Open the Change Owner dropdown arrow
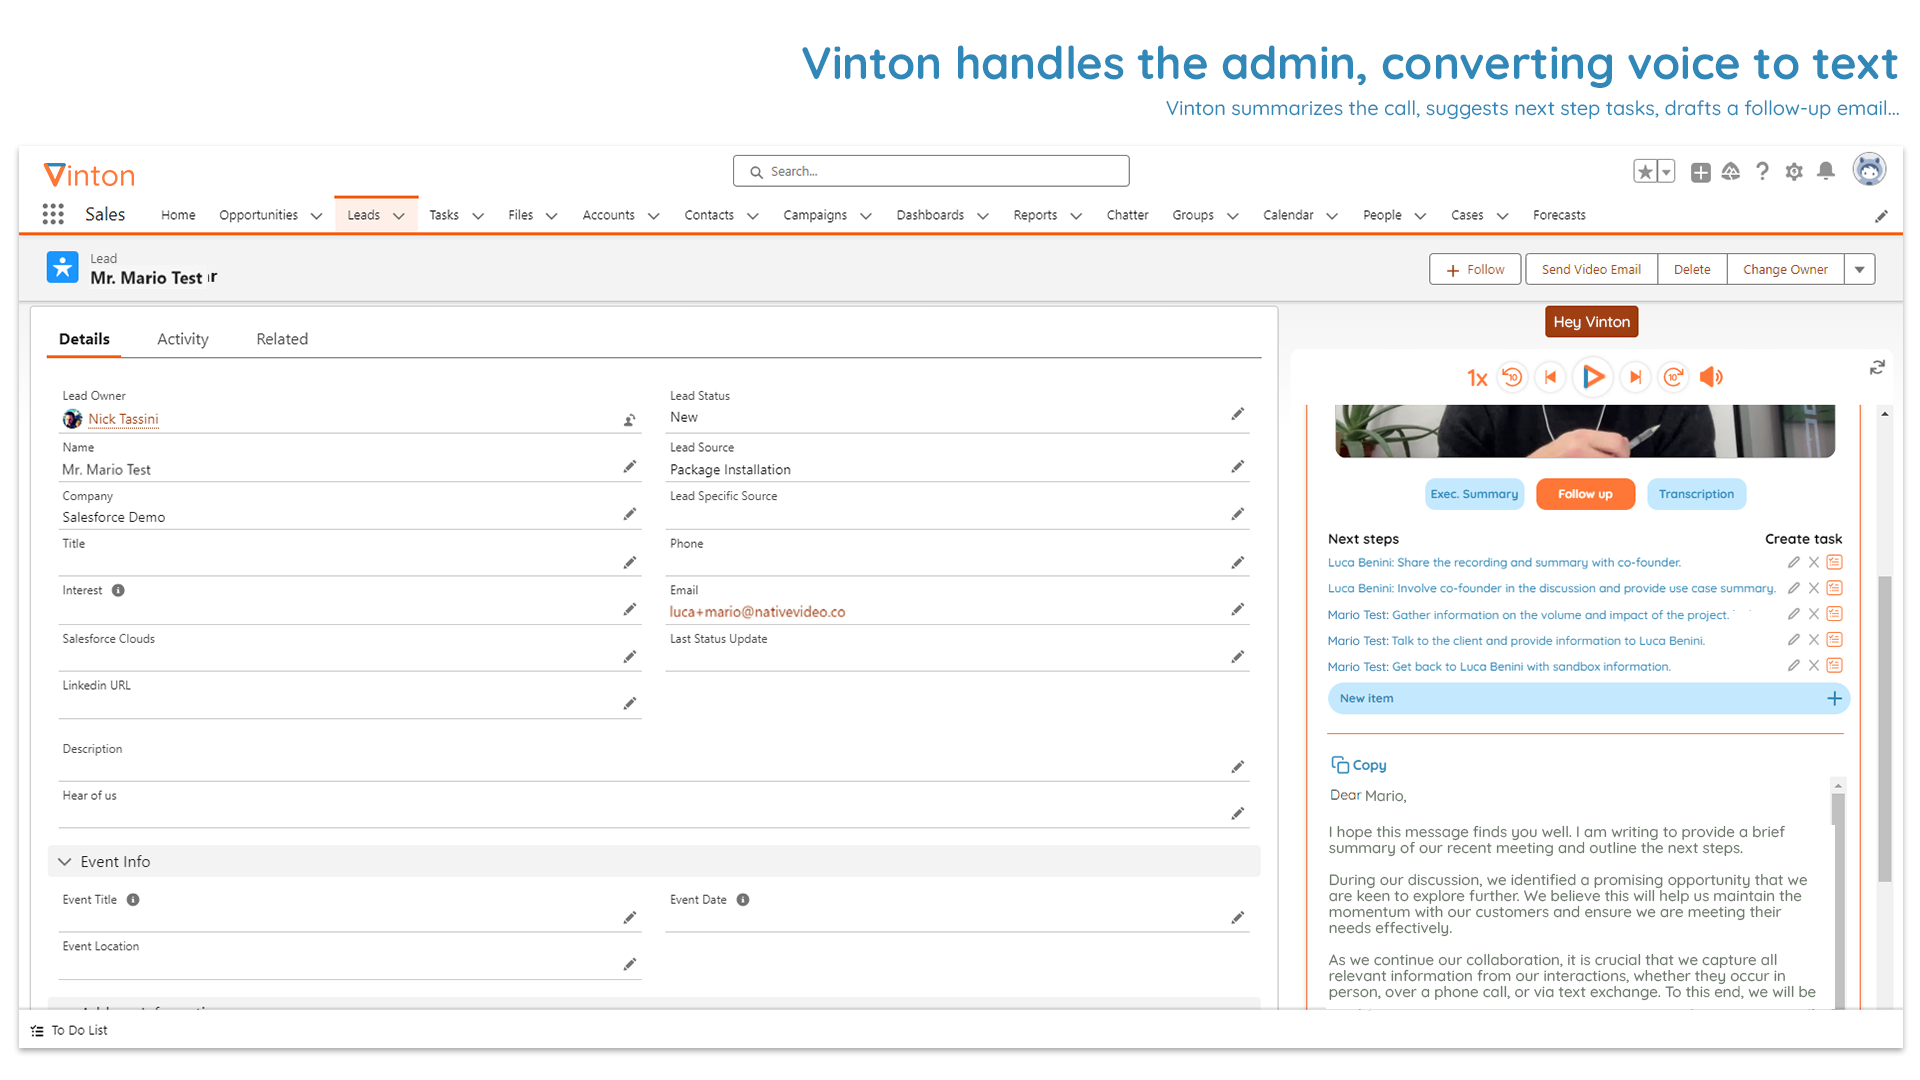 point(1859,269)
